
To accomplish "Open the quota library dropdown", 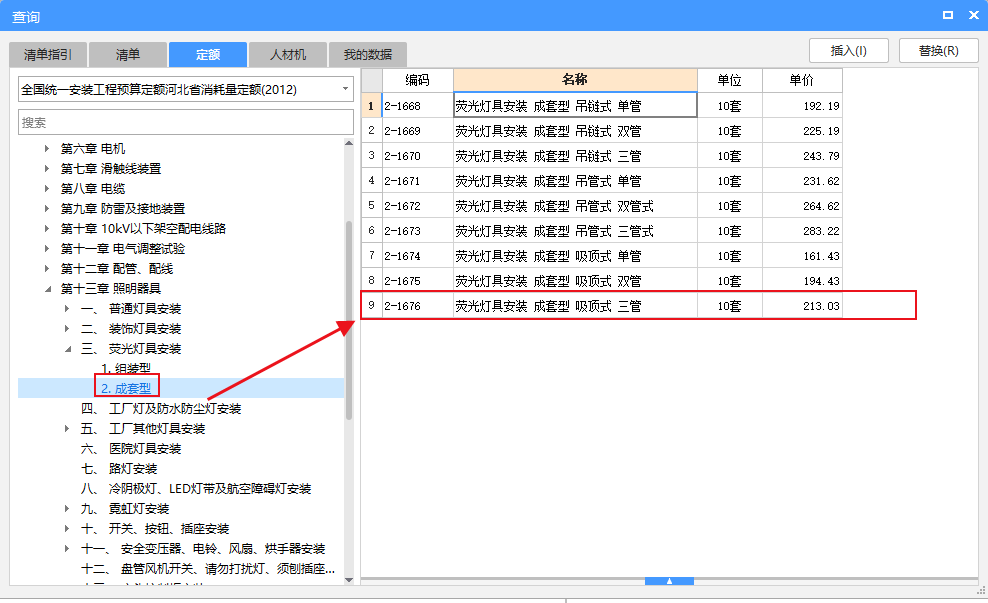I will point(345,89).
